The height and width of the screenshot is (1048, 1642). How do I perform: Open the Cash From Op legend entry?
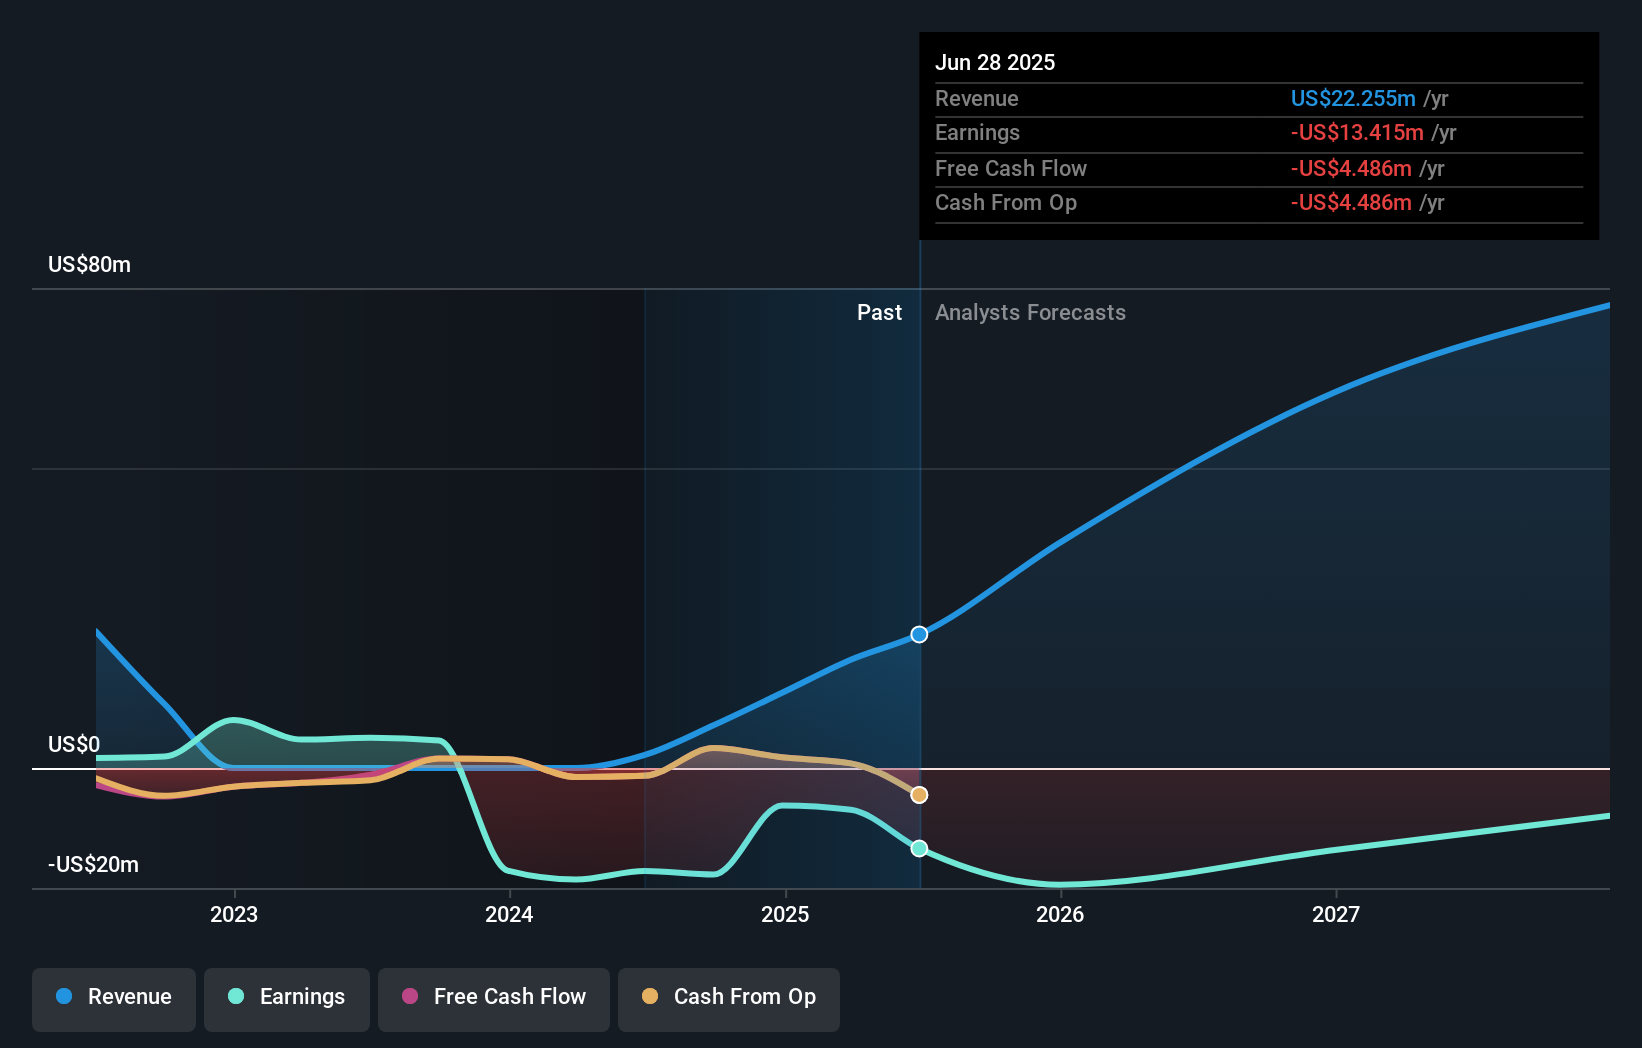[728, 999]
